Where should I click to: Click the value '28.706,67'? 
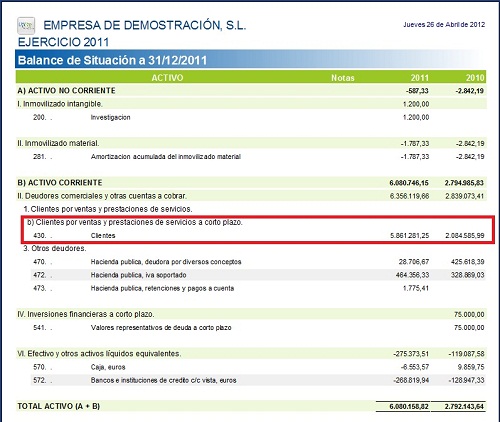414,262
